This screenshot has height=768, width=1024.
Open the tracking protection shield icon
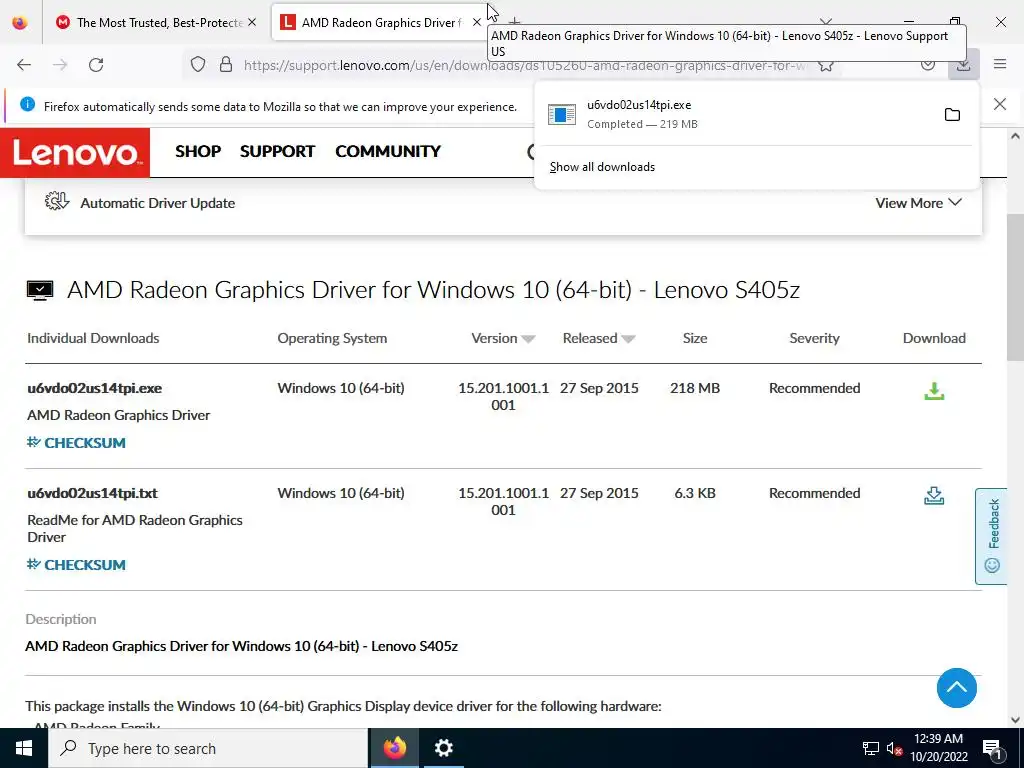[198, 65]
